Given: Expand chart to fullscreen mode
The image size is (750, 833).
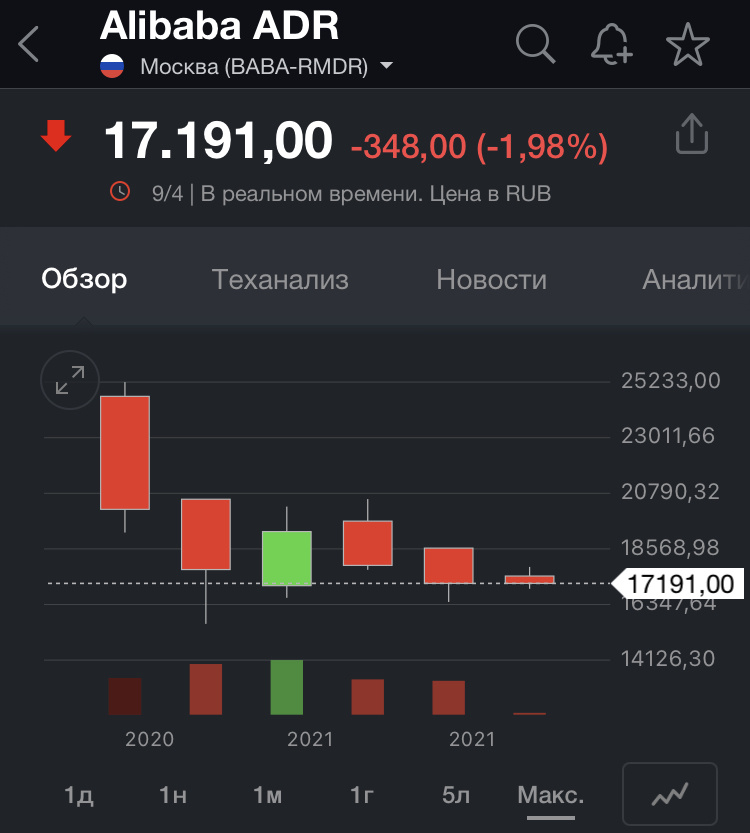Looking at the screenshot, I should [x=70, y=380].
